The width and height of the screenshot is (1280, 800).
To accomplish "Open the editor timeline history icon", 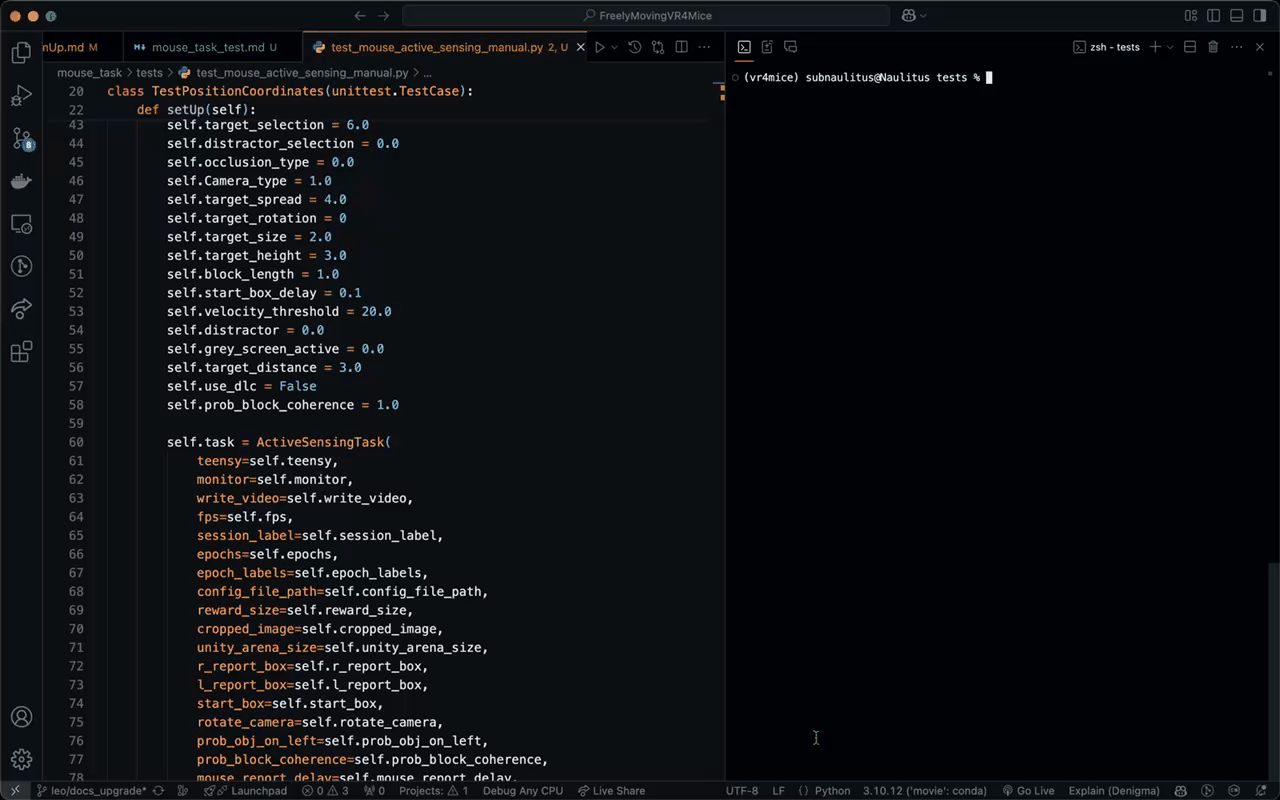I will [634, 47].
